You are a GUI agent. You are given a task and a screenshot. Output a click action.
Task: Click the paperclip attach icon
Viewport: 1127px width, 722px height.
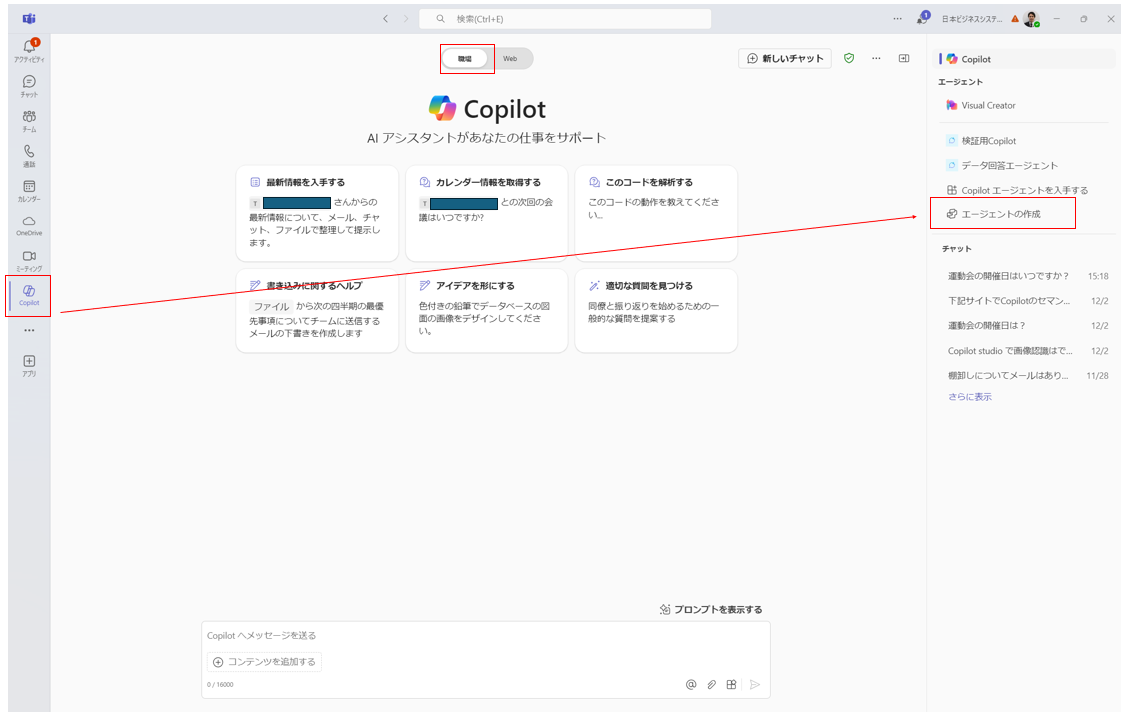click(711, 685)
